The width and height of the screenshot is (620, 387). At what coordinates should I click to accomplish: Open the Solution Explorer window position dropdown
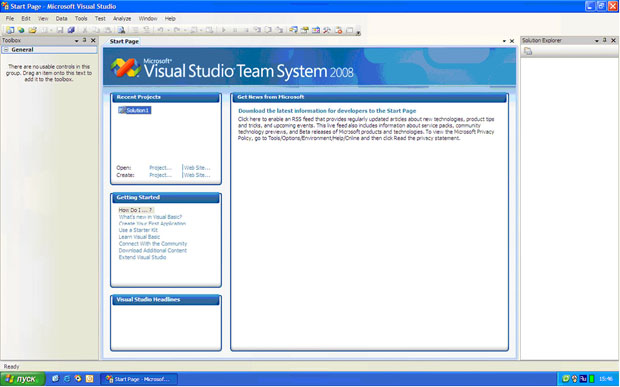point(597,41)
